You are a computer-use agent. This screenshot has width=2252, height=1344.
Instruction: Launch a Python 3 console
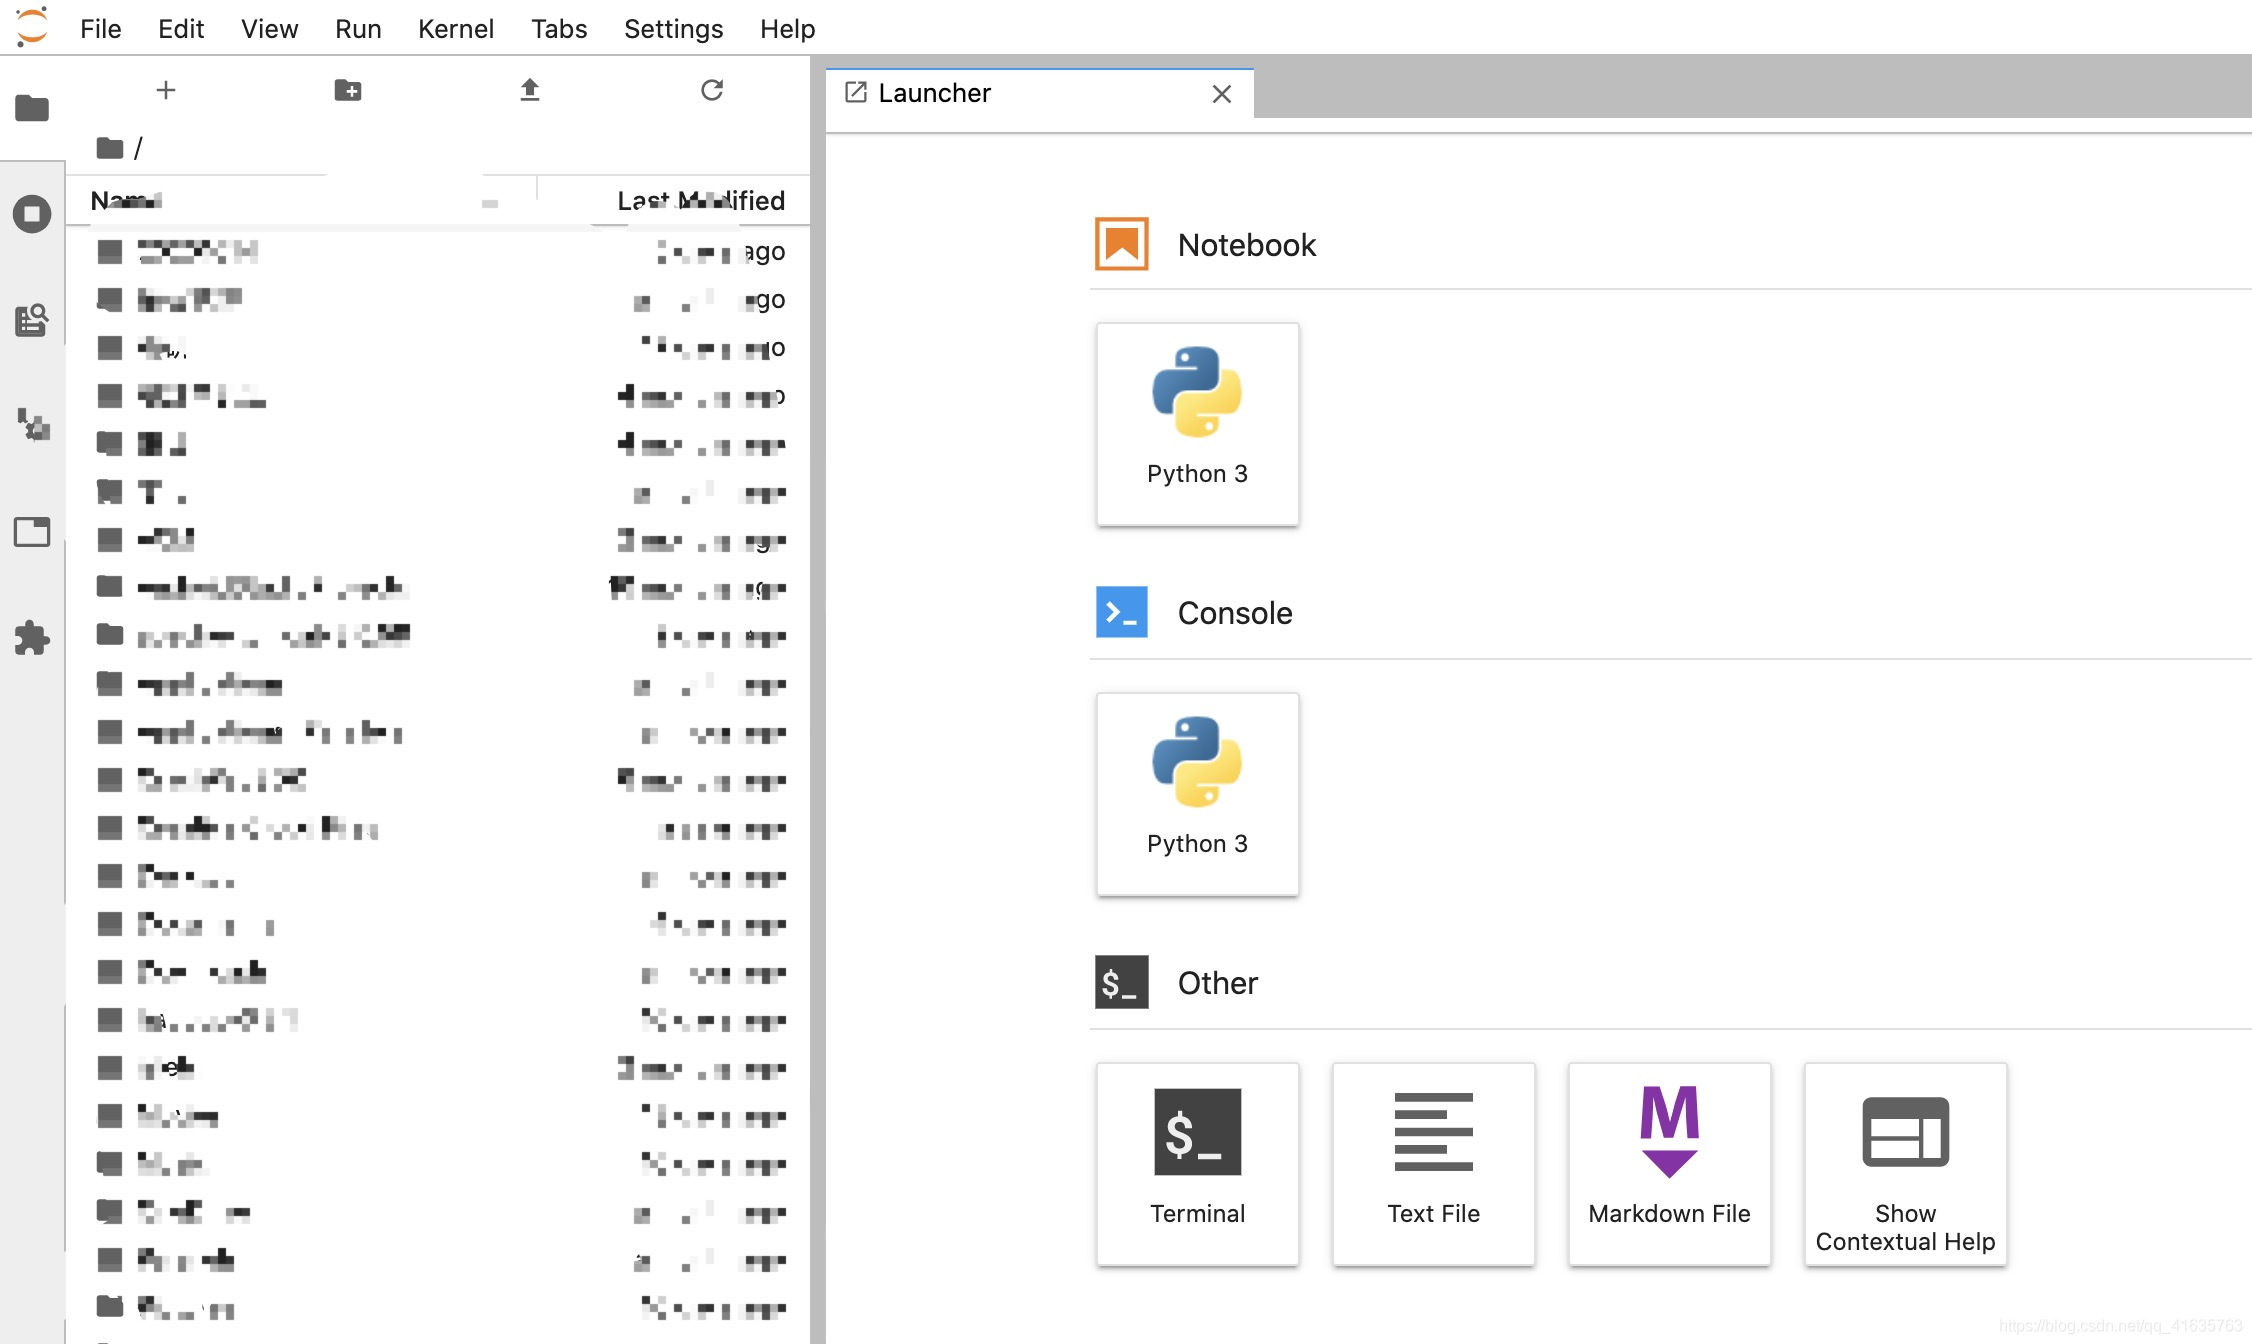tap(1197, 793)
